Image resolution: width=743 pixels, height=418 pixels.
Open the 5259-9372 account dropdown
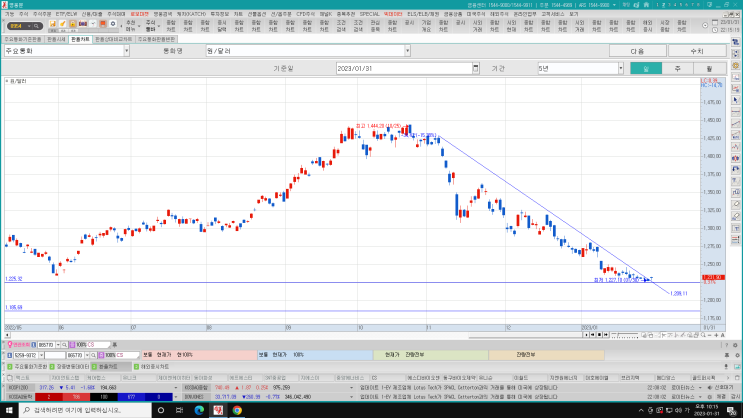coord(41,355)
